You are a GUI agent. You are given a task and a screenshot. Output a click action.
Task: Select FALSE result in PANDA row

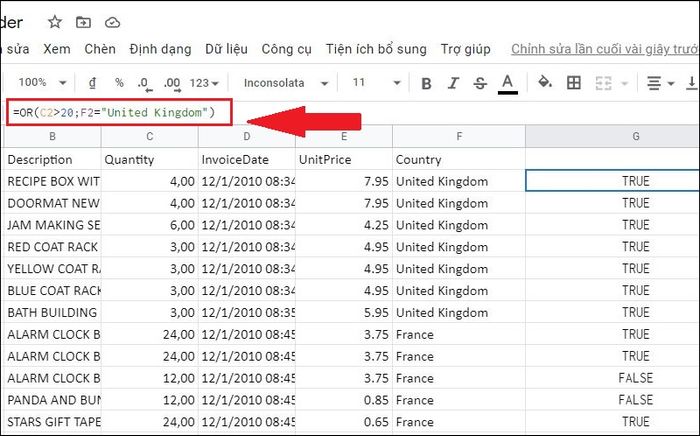(x=612, y=400)
